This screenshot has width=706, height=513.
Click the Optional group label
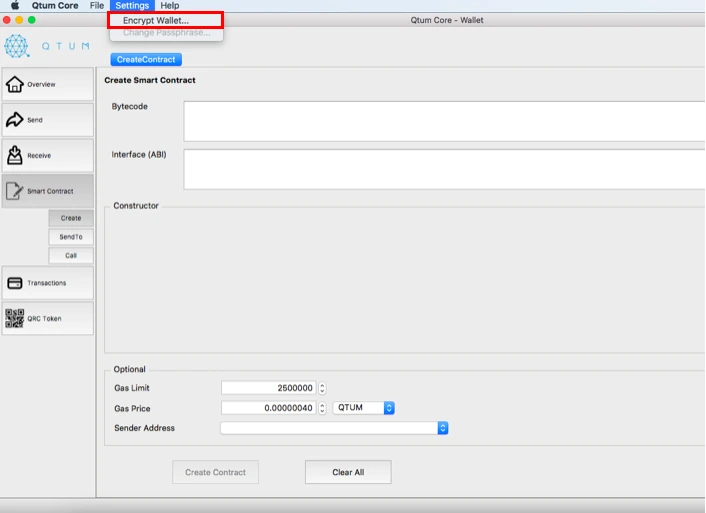(129, 369)
